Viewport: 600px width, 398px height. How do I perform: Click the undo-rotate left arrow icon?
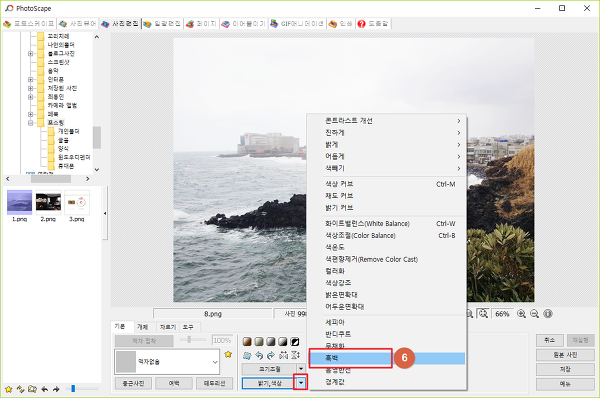[259, 356]
